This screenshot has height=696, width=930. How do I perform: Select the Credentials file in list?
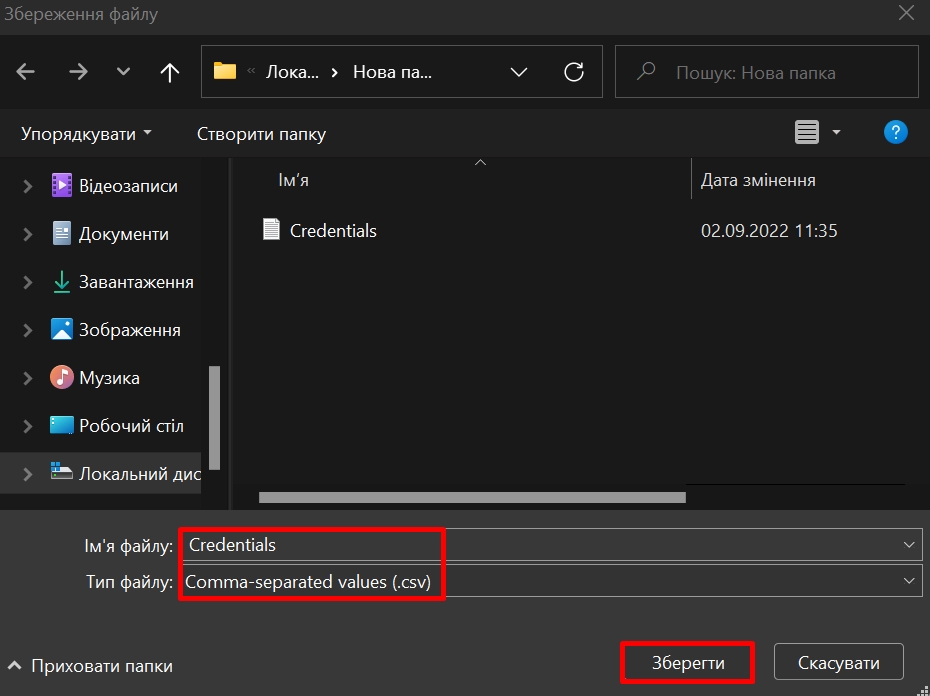[332, 231]
